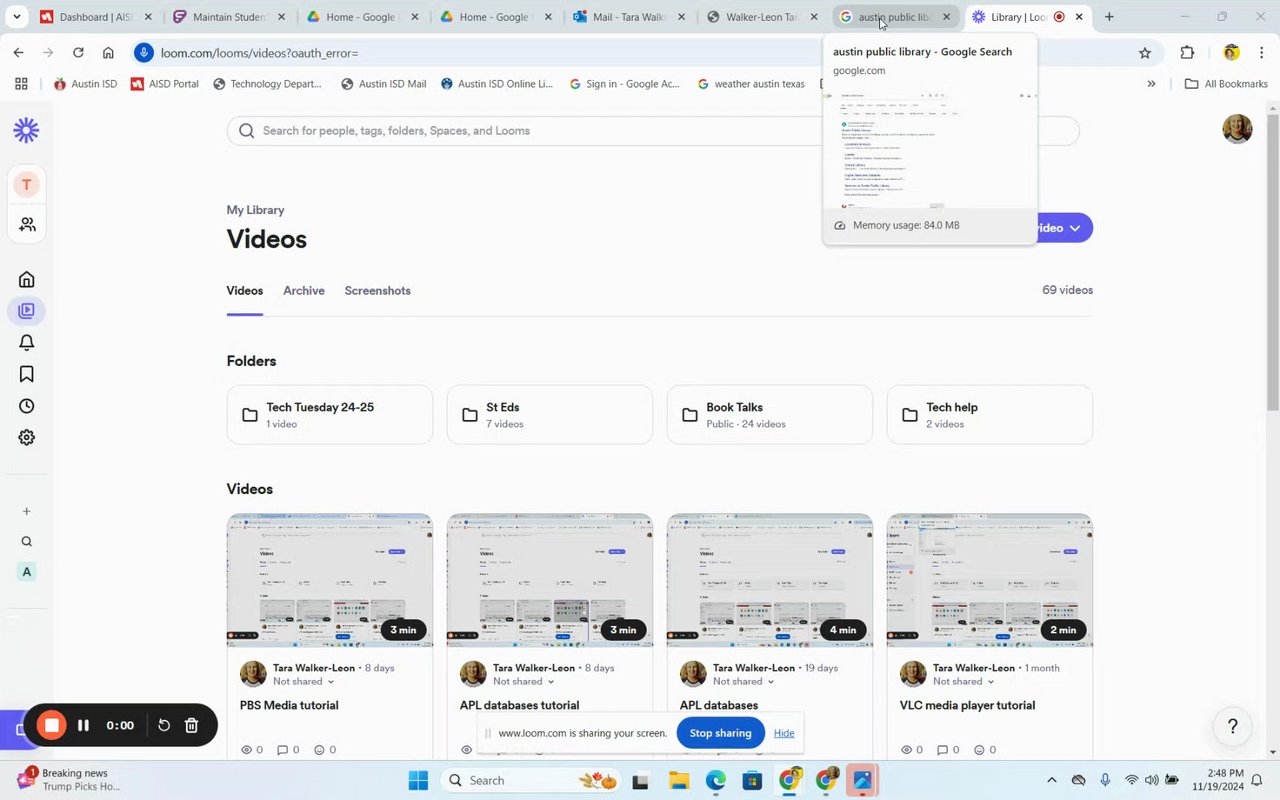Open the weather austin texas bookmark
The height and width of the screenshot is (800, 1280).
(751, 84)
